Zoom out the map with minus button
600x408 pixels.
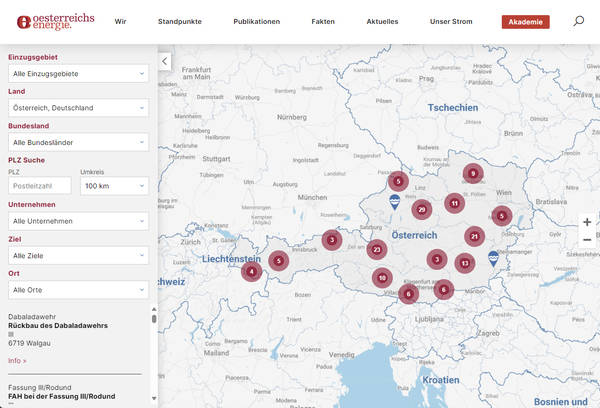[587, 240]
